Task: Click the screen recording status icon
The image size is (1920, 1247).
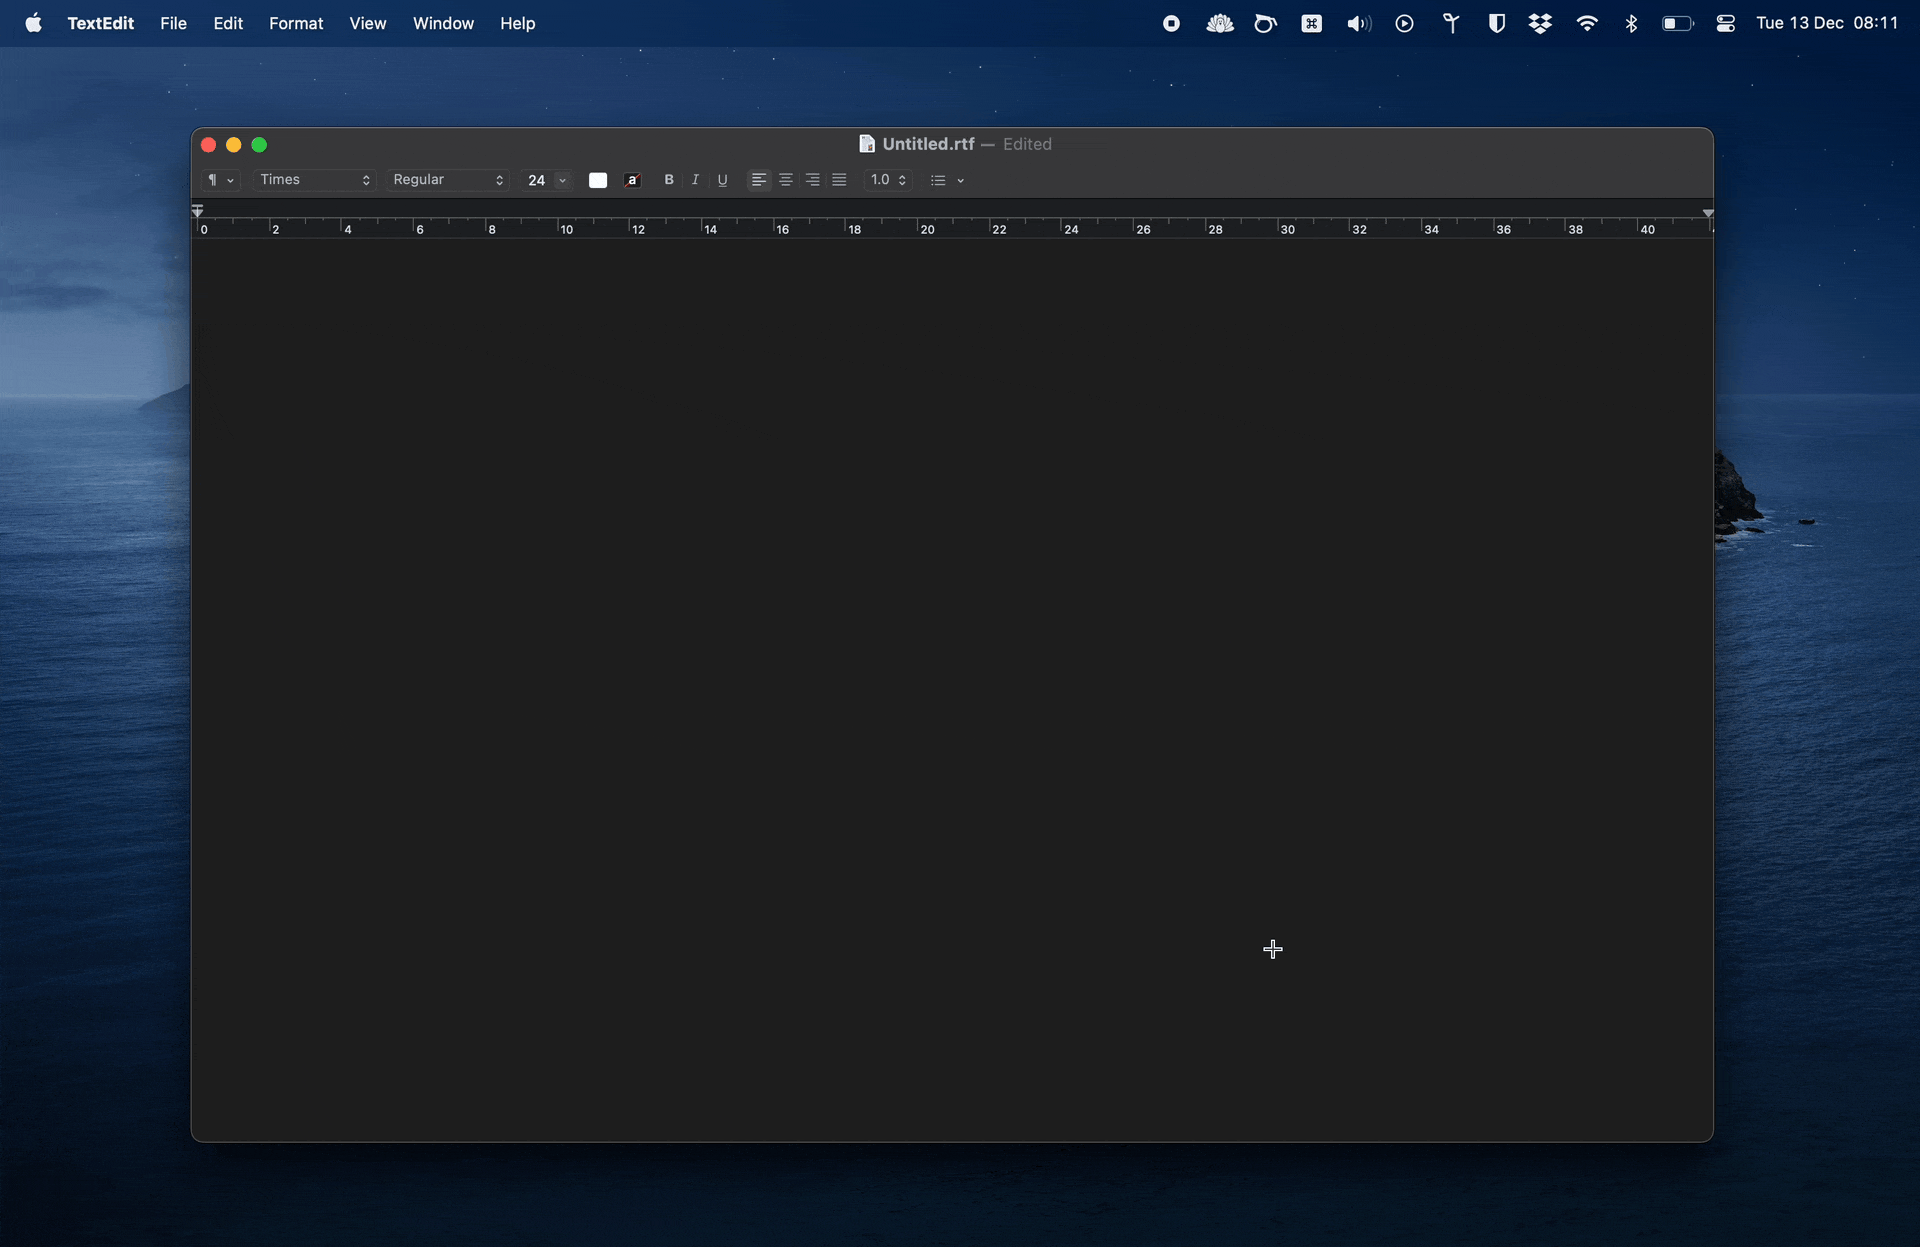Action: [x=1171, y=23]
